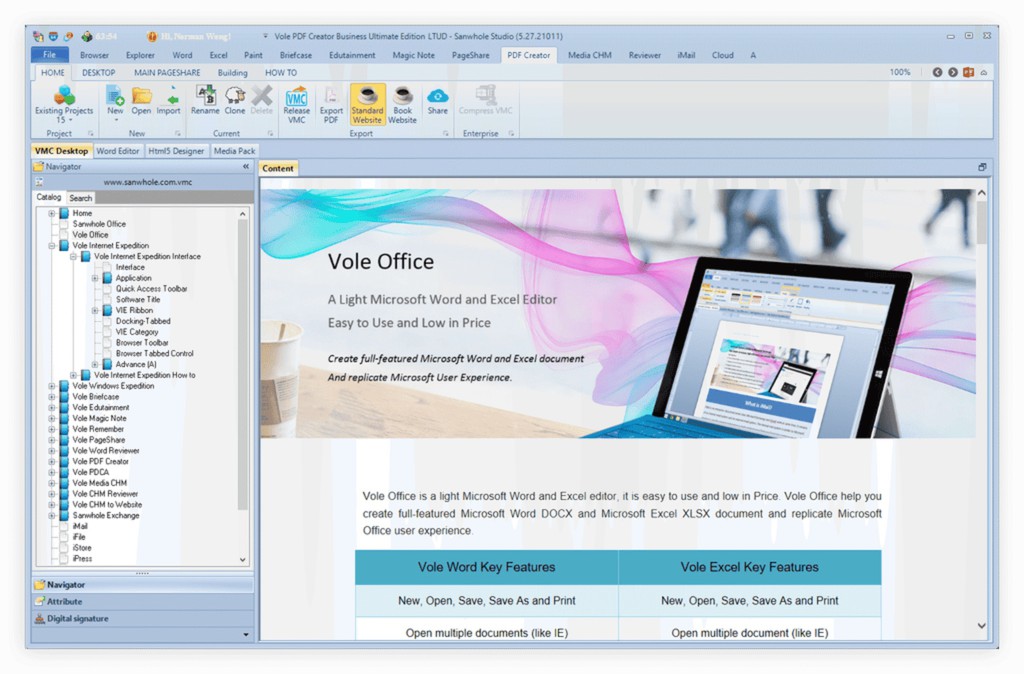Open the Standard Website export icon

[367, 103]
